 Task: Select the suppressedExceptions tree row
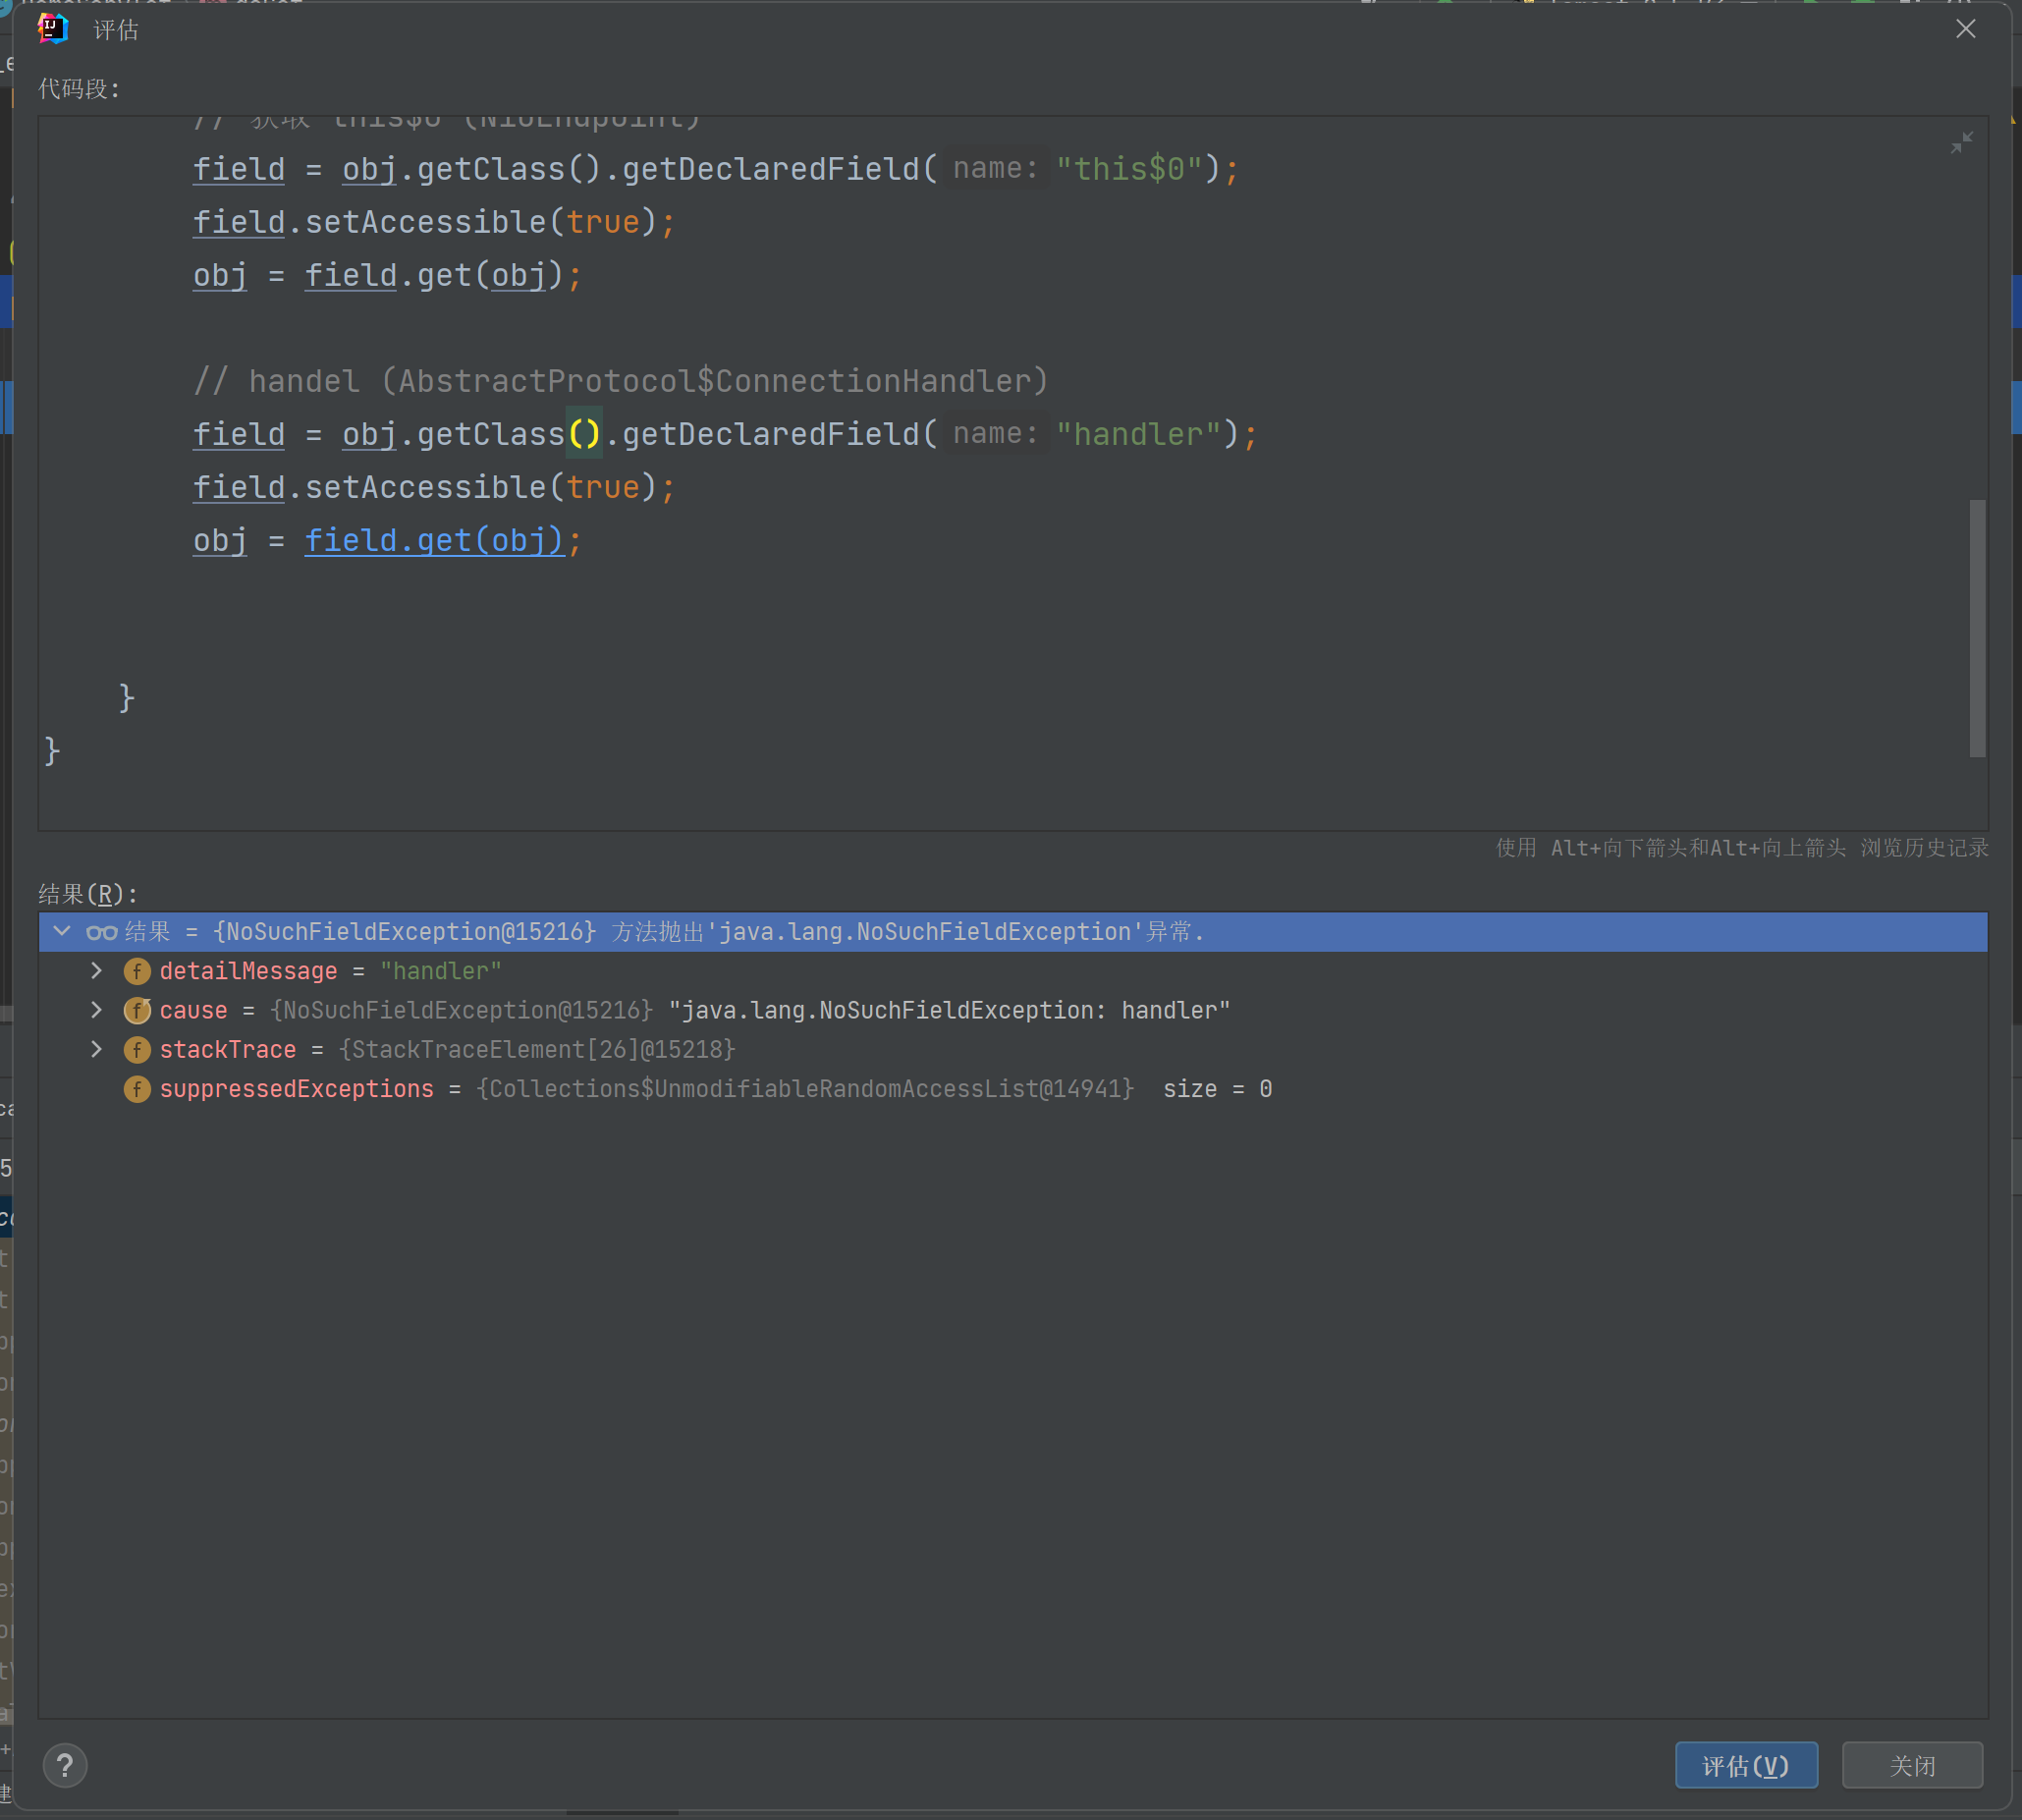(x=296, y=1088)
